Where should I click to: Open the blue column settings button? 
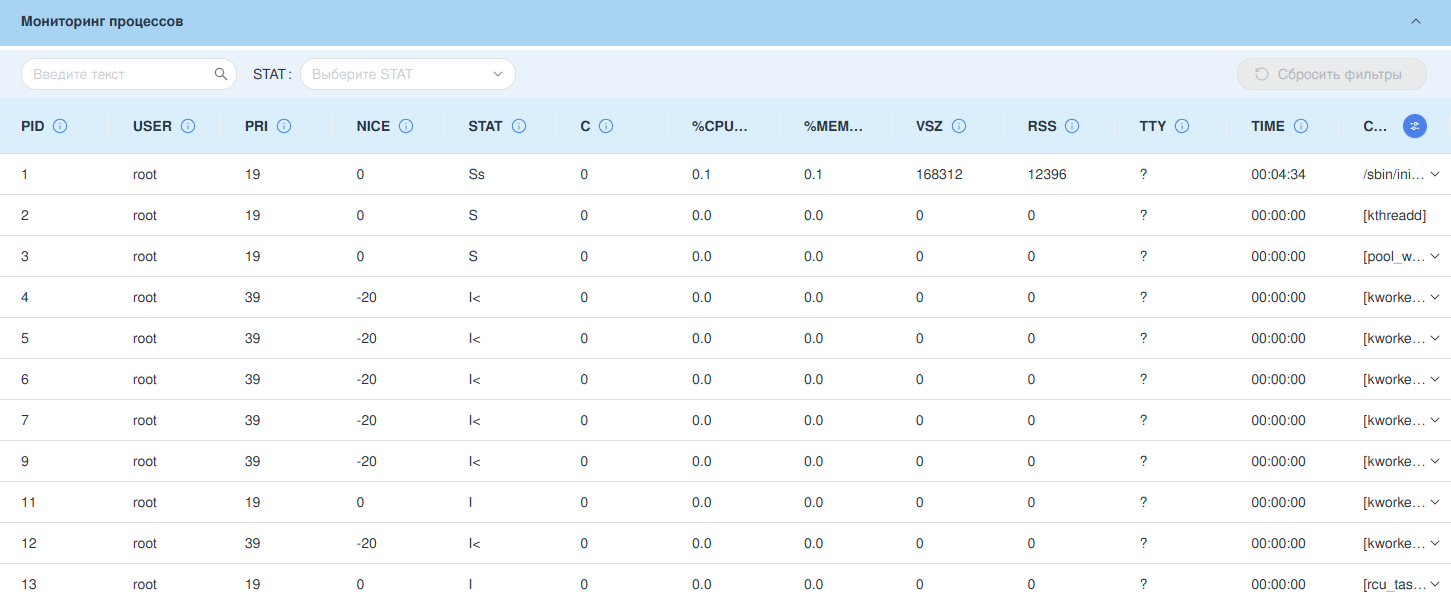[x=1415, y=126]
